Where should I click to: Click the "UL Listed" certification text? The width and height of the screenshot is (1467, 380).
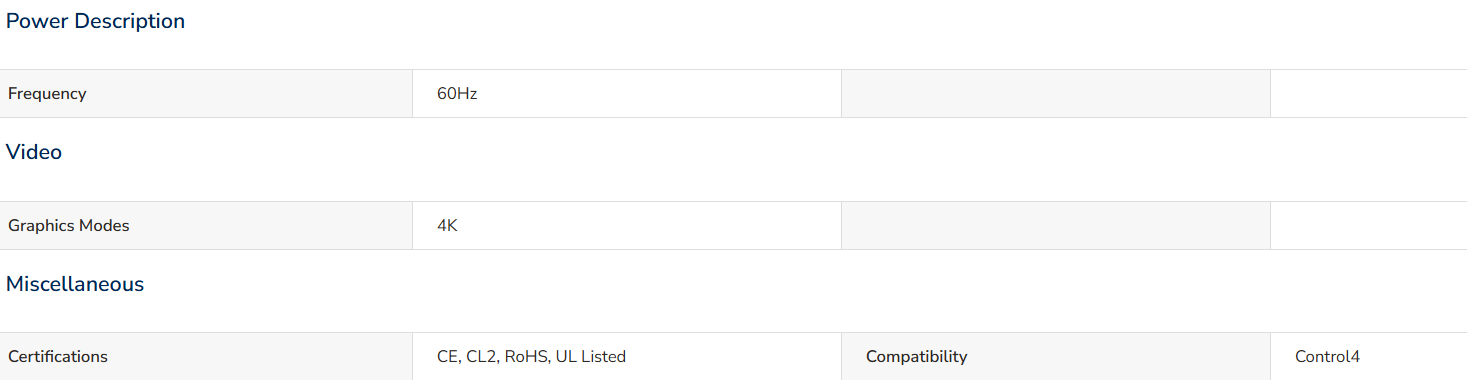point(591,357)
